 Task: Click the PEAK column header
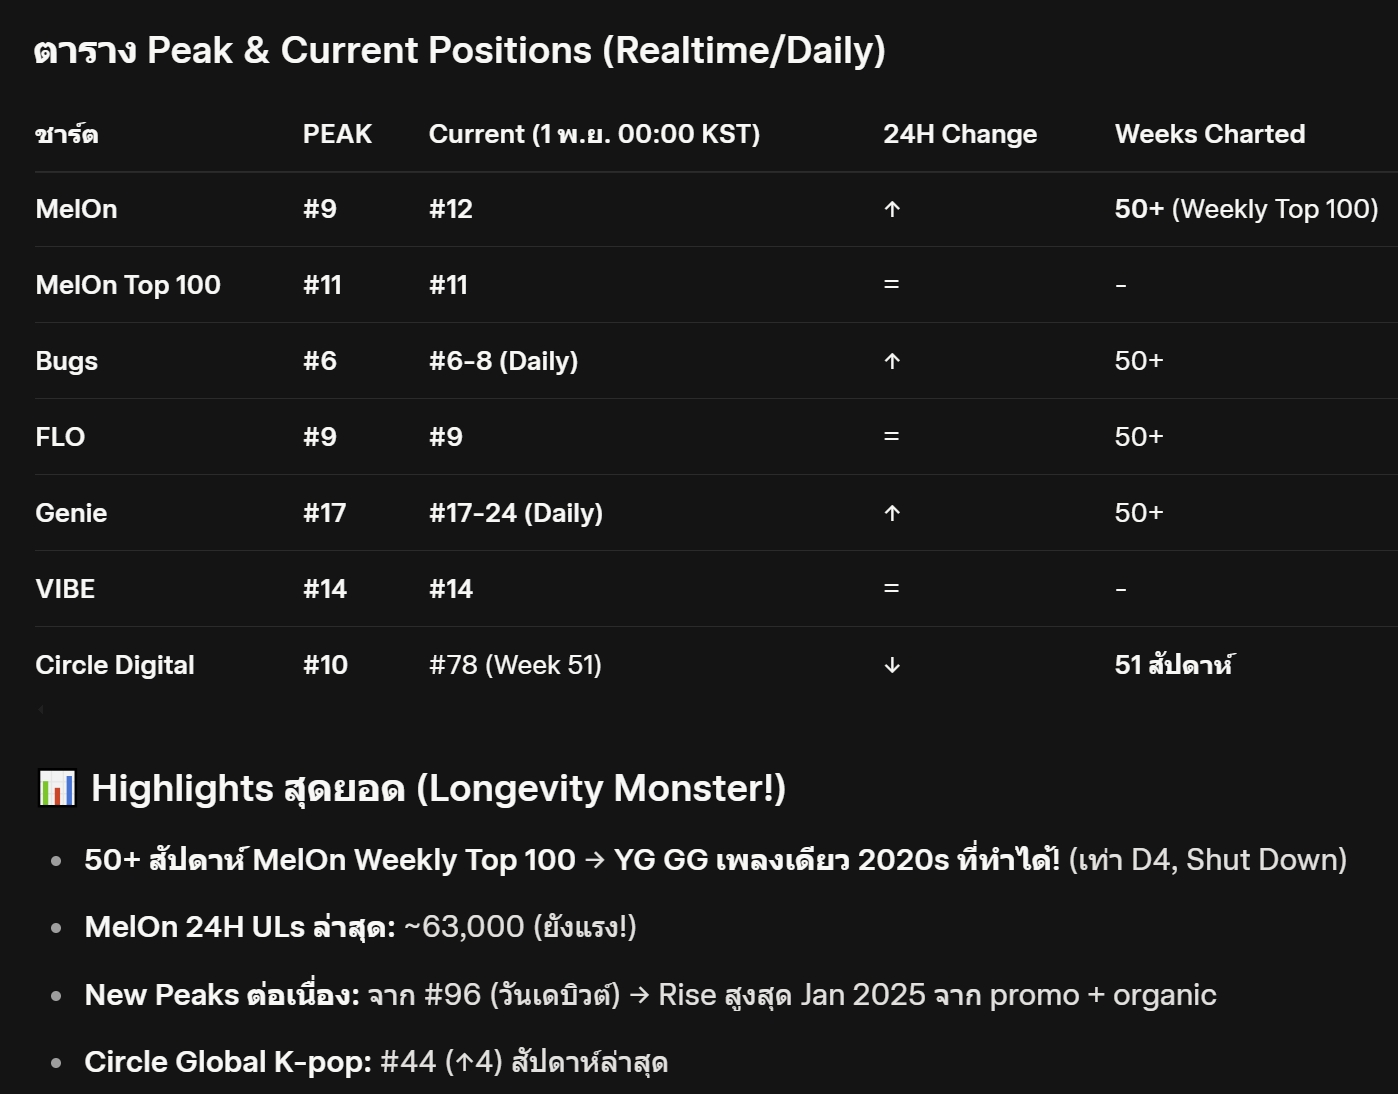tap(337, 134)
